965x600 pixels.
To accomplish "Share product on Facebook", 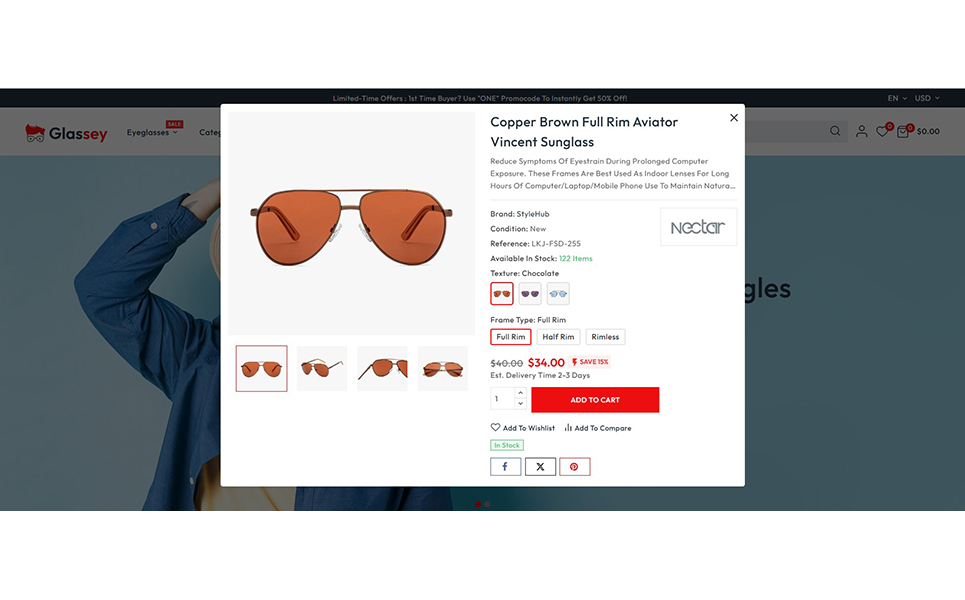I will (x=505, y=466).
